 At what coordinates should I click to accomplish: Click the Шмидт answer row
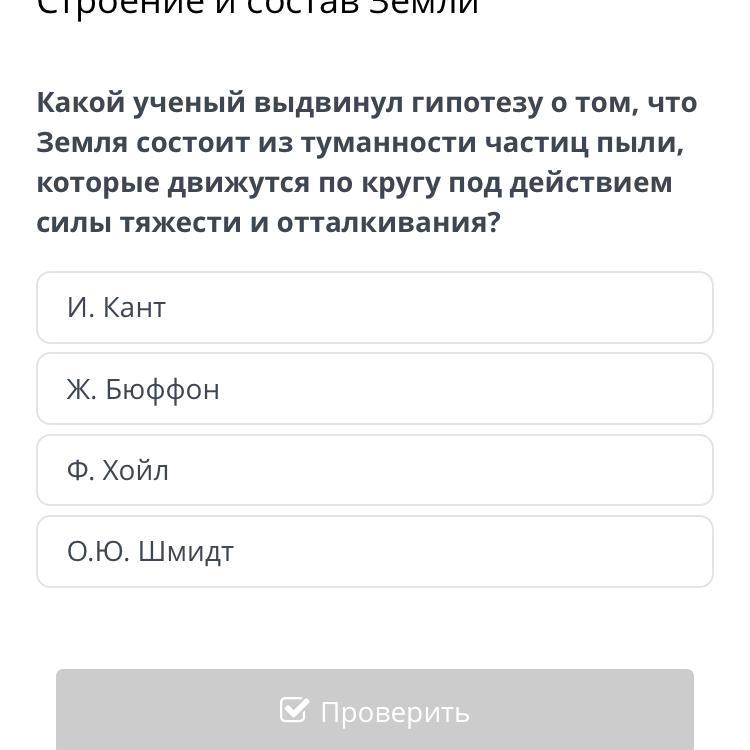coord(375,551)
